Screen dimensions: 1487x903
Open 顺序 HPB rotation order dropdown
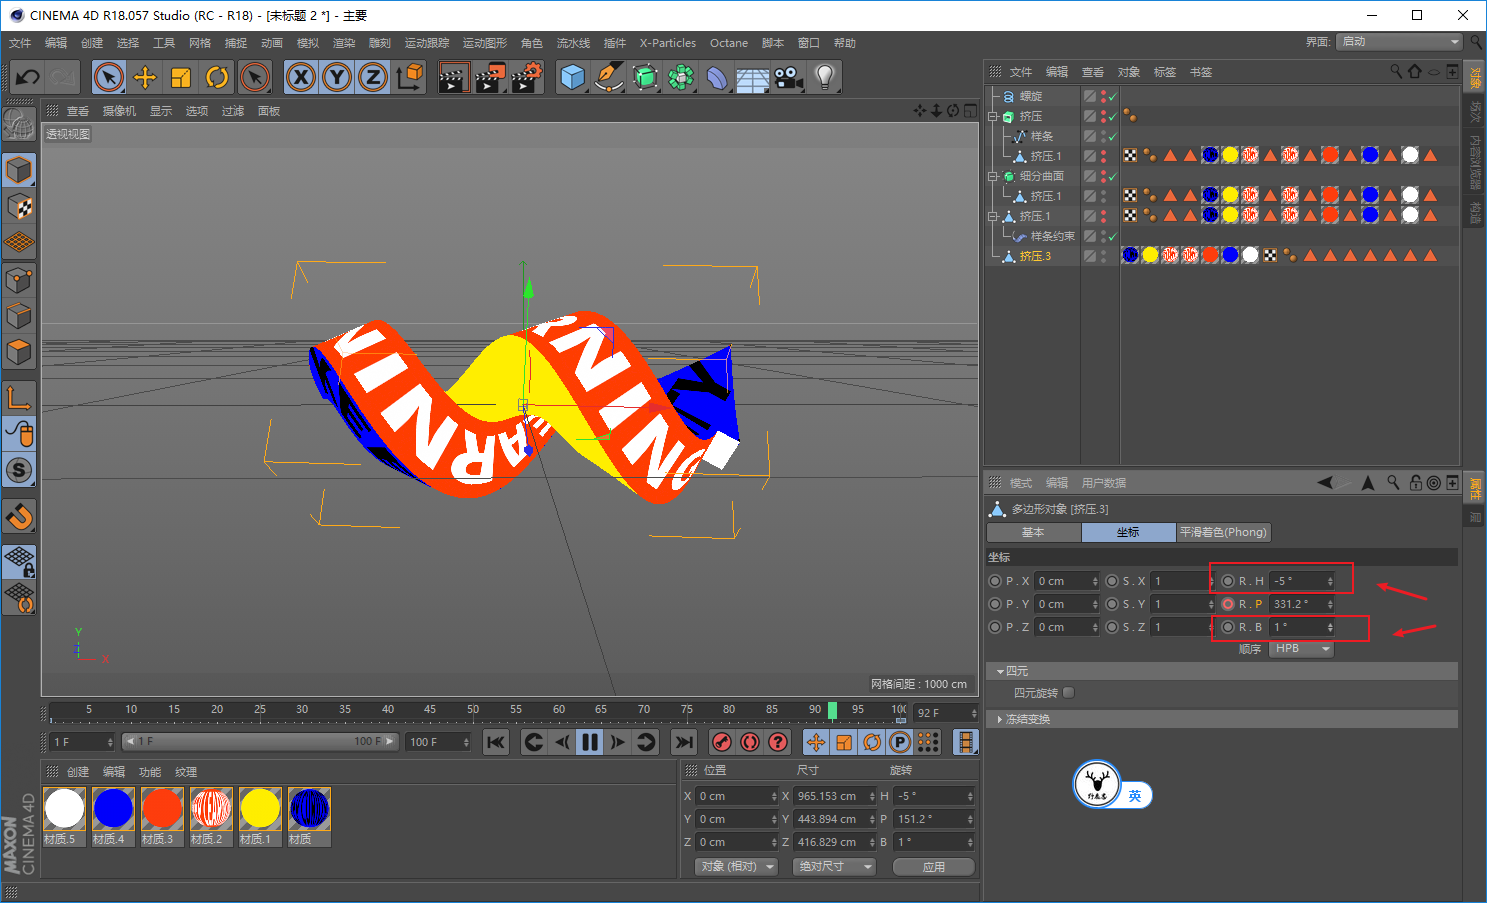(1302, 649)
